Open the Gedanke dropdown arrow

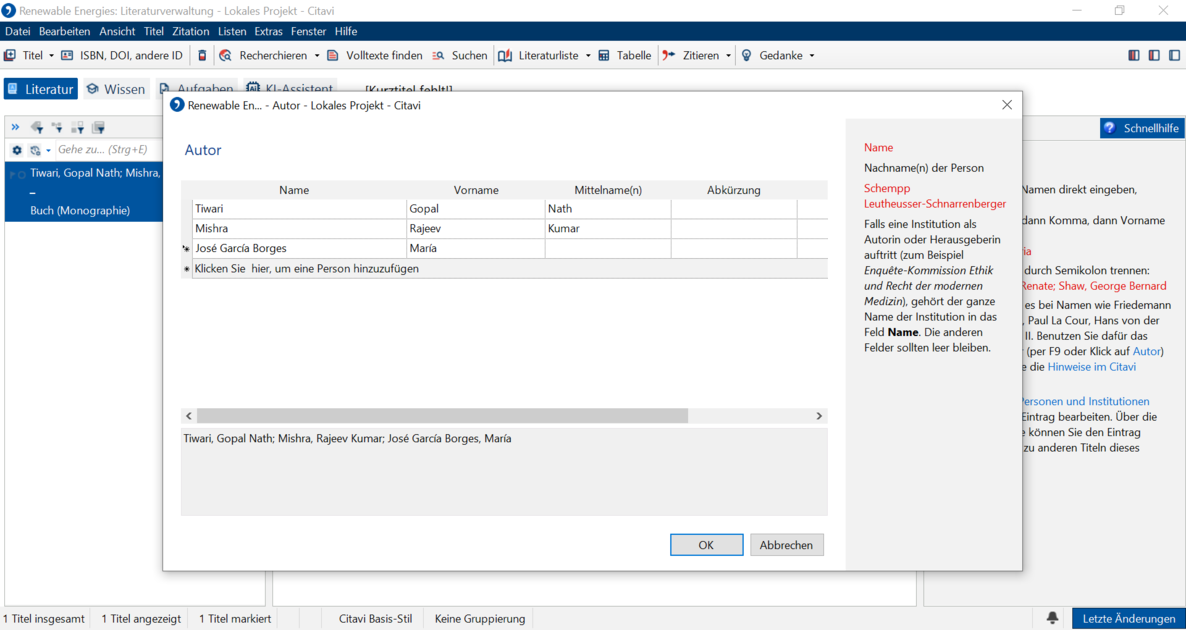(812, 55)
